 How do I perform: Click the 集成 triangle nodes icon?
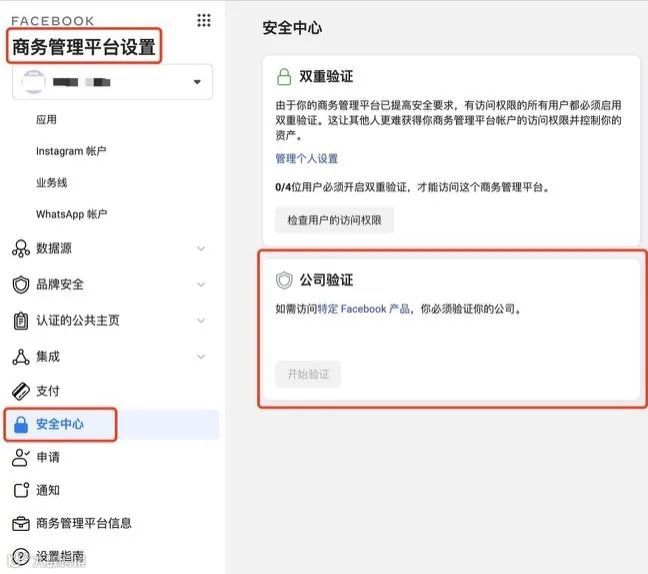coord(21,357)
